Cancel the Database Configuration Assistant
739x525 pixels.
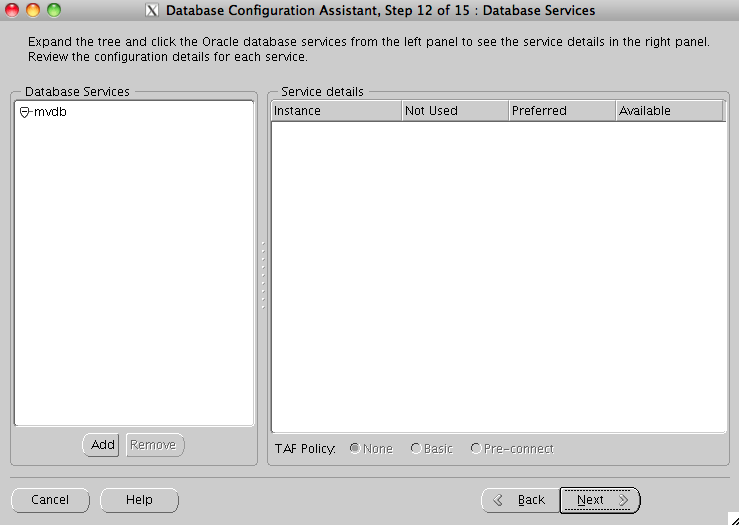(50, 500)
